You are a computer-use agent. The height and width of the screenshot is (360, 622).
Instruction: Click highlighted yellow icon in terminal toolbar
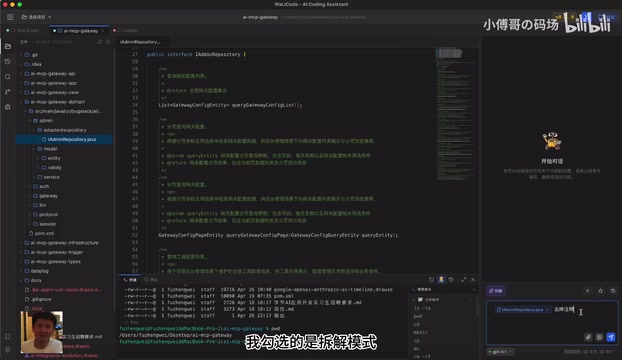(x=441, y=280)
